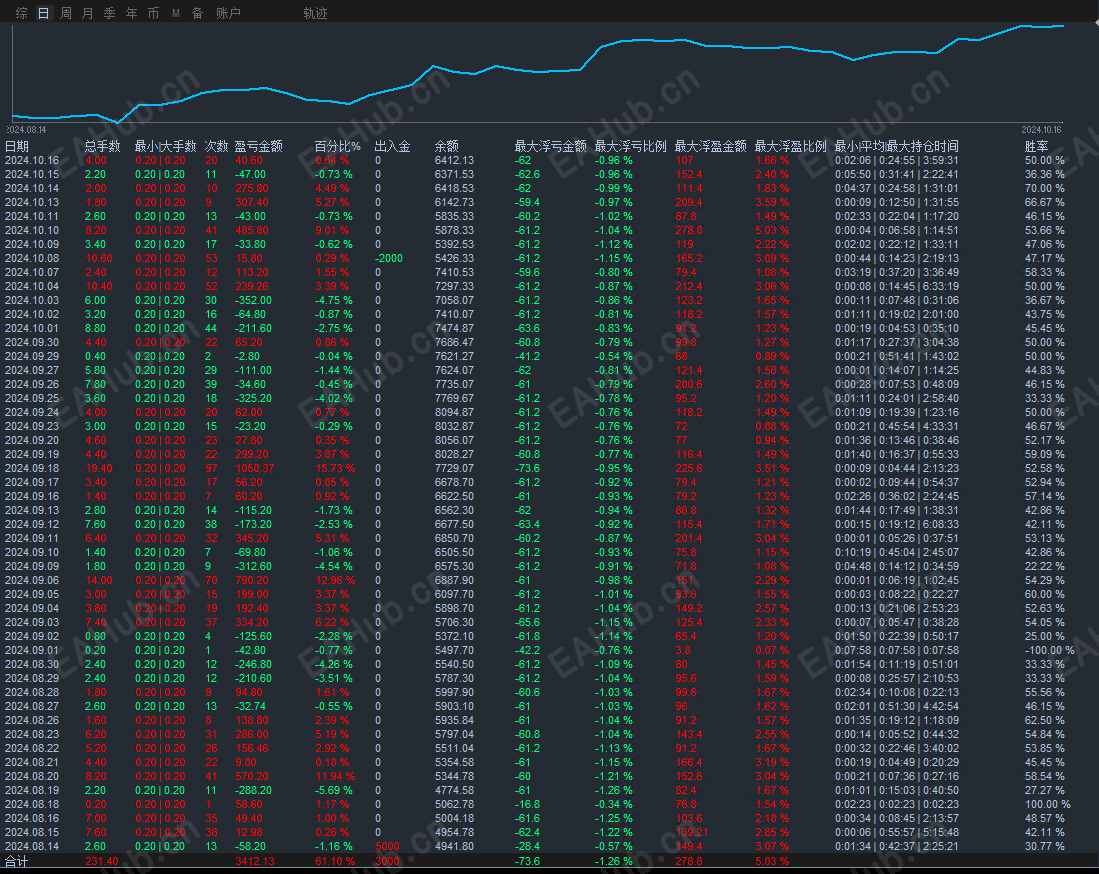This screenshot has width=1099, height=874.
Task: Select the M tab
Action: click(176, 13)
